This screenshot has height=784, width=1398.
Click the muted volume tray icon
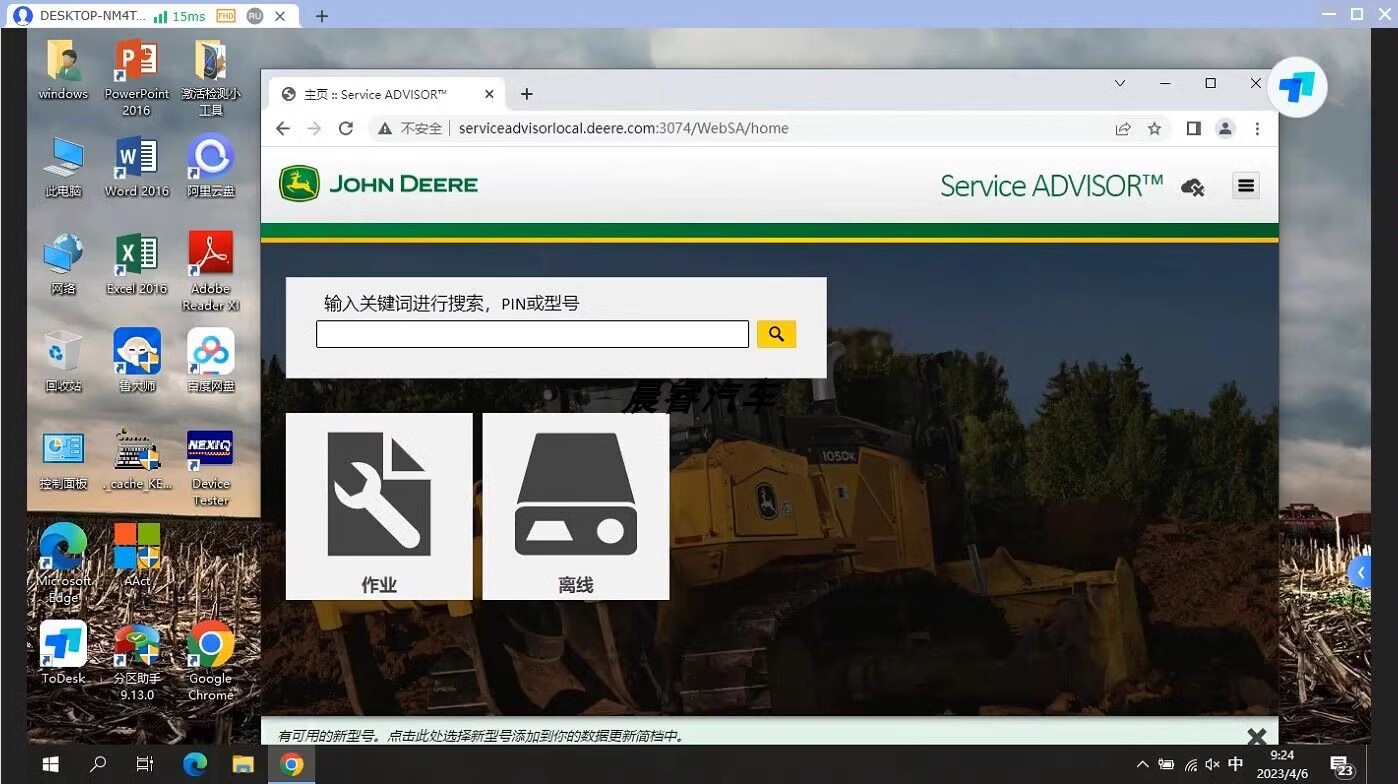pos(1212,765)
